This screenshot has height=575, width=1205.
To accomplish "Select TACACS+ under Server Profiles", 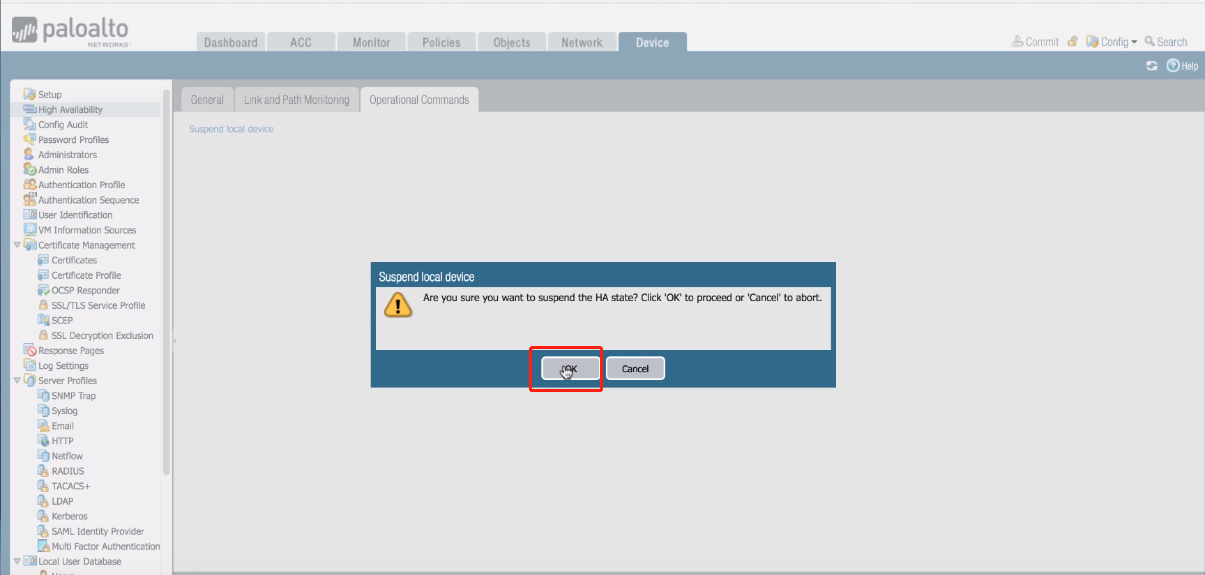I will coord(70,485).
